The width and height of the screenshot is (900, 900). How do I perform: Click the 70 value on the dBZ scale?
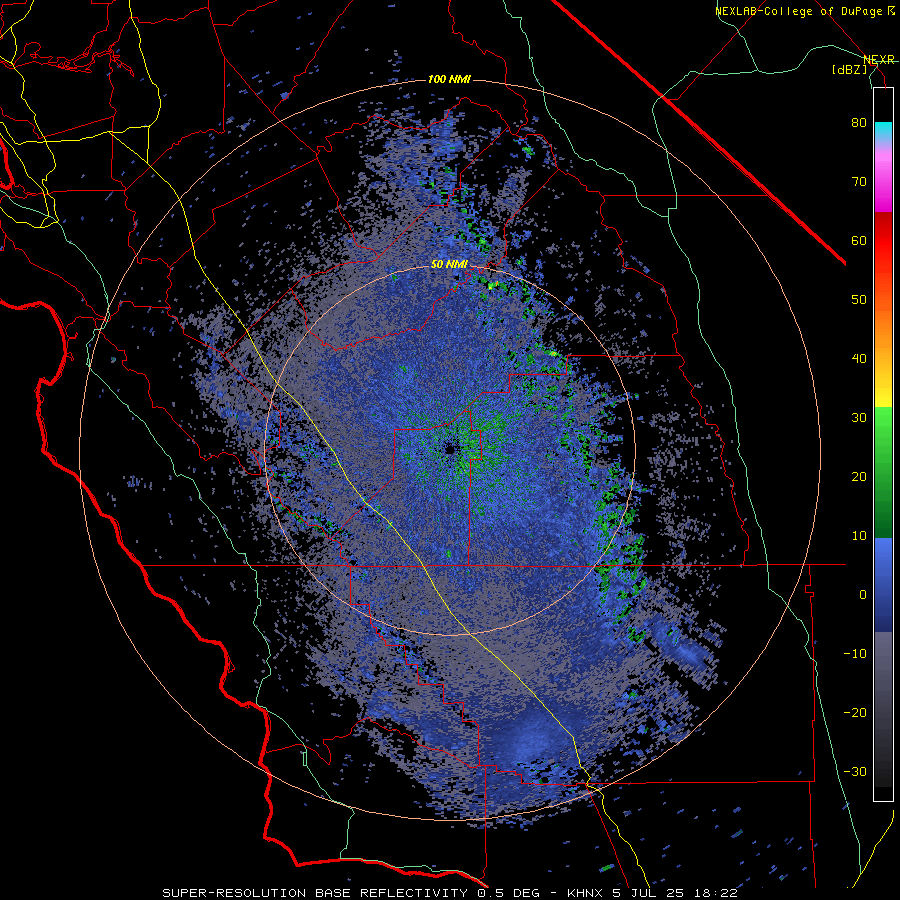tap(859, 182)
